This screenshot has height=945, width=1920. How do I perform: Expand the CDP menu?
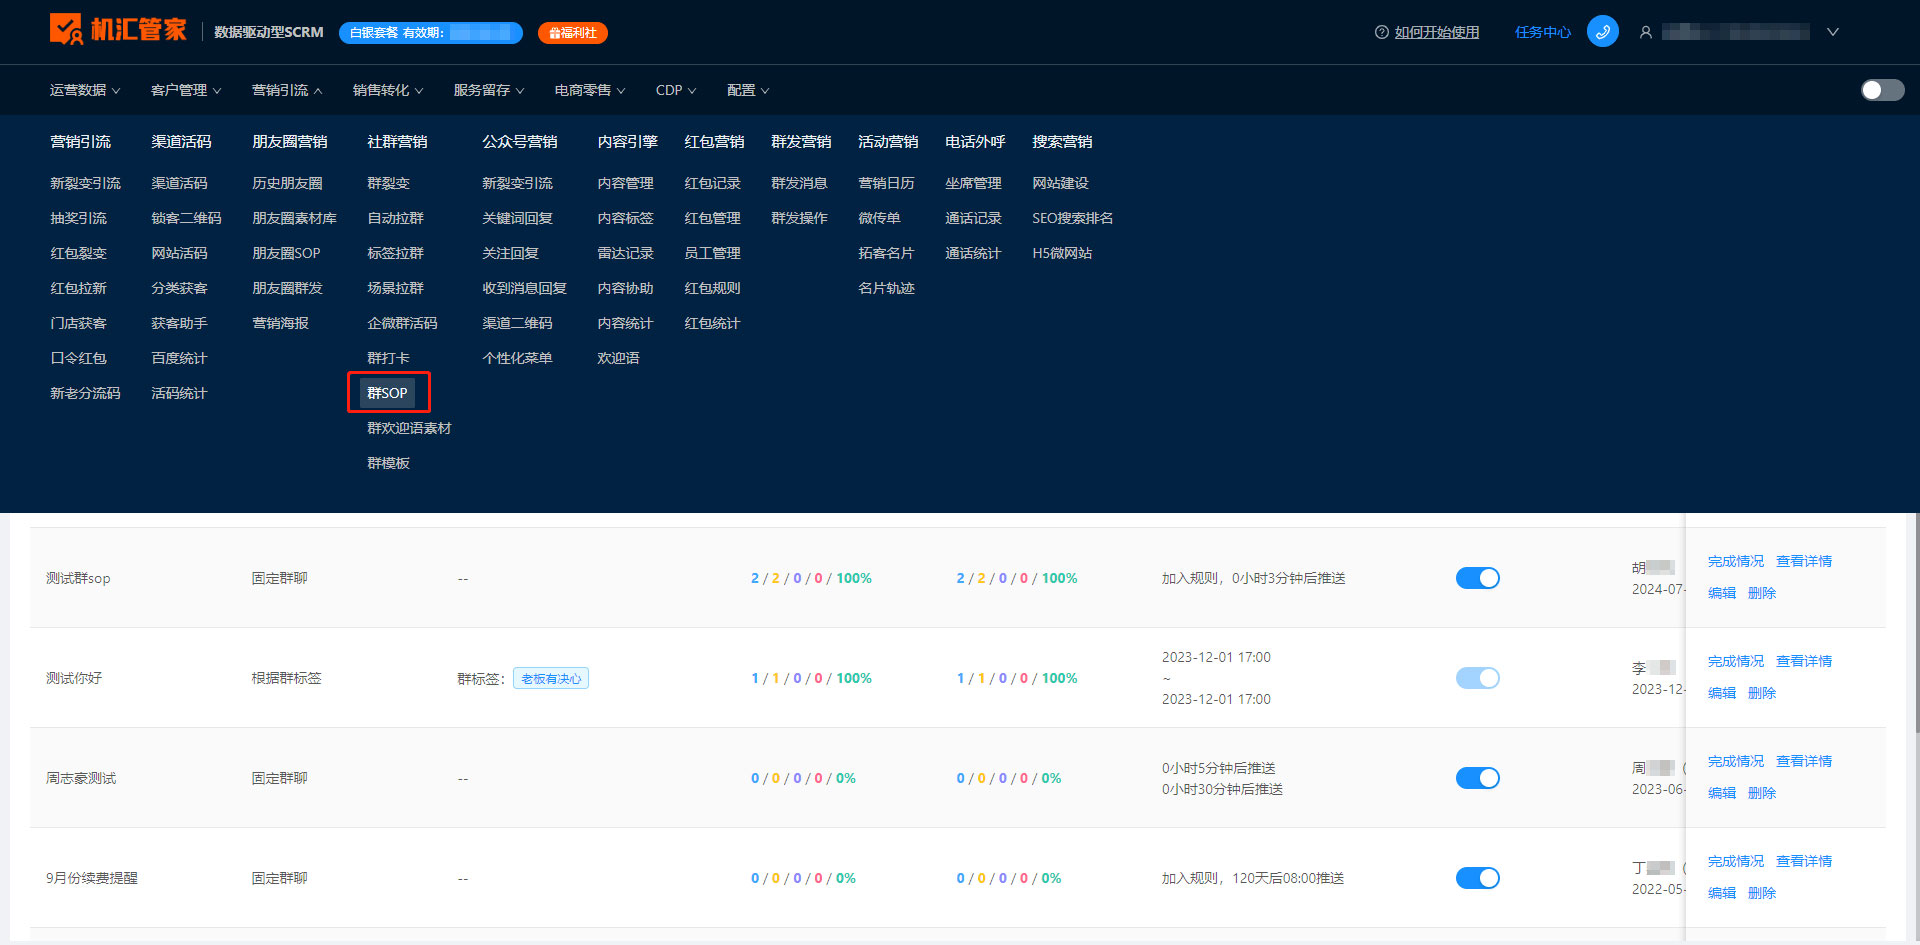point(676,90)
